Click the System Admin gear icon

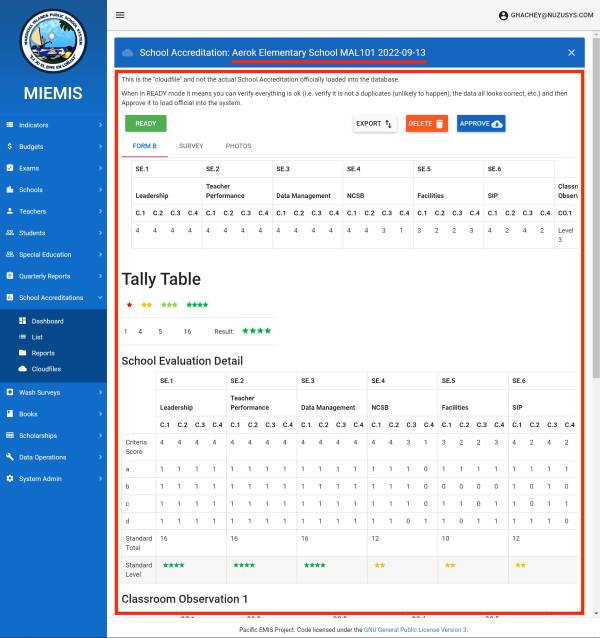click(10, 478)
